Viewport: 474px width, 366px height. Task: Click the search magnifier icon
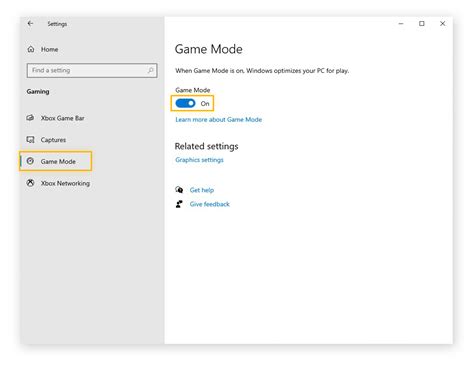[x=150, y=70]
